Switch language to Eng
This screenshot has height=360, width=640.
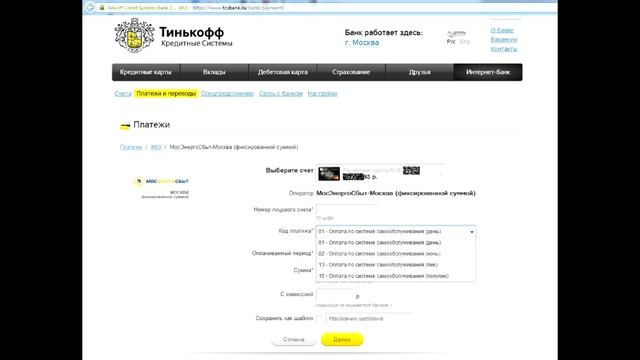[464, 42]
